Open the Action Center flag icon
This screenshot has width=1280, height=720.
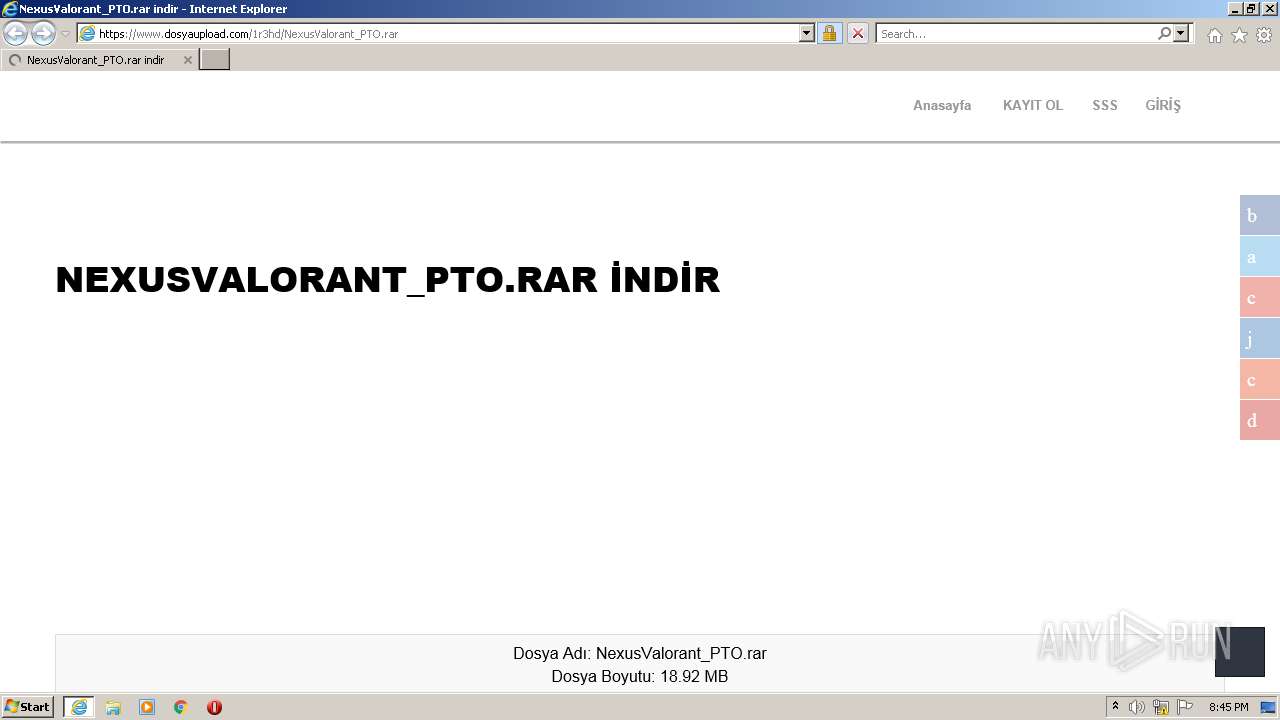click(1185, 707)
